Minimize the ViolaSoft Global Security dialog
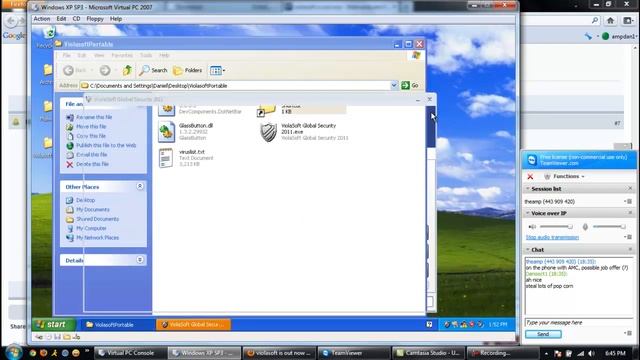640x360 pixels. pyautogui.click(x=418, y=99)
